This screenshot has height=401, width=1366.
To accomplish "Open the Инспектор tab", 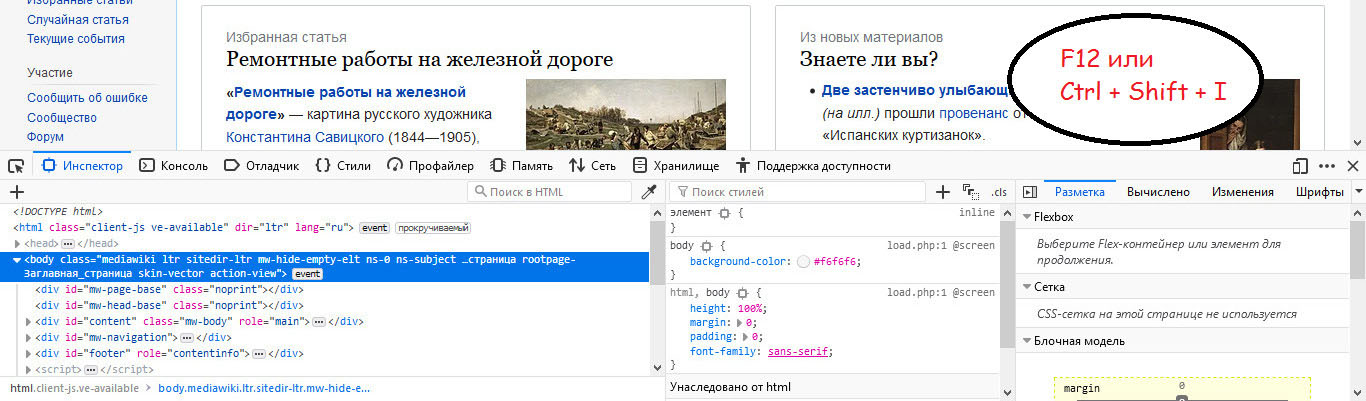I will pyautogui.click(x=82, y=166).
